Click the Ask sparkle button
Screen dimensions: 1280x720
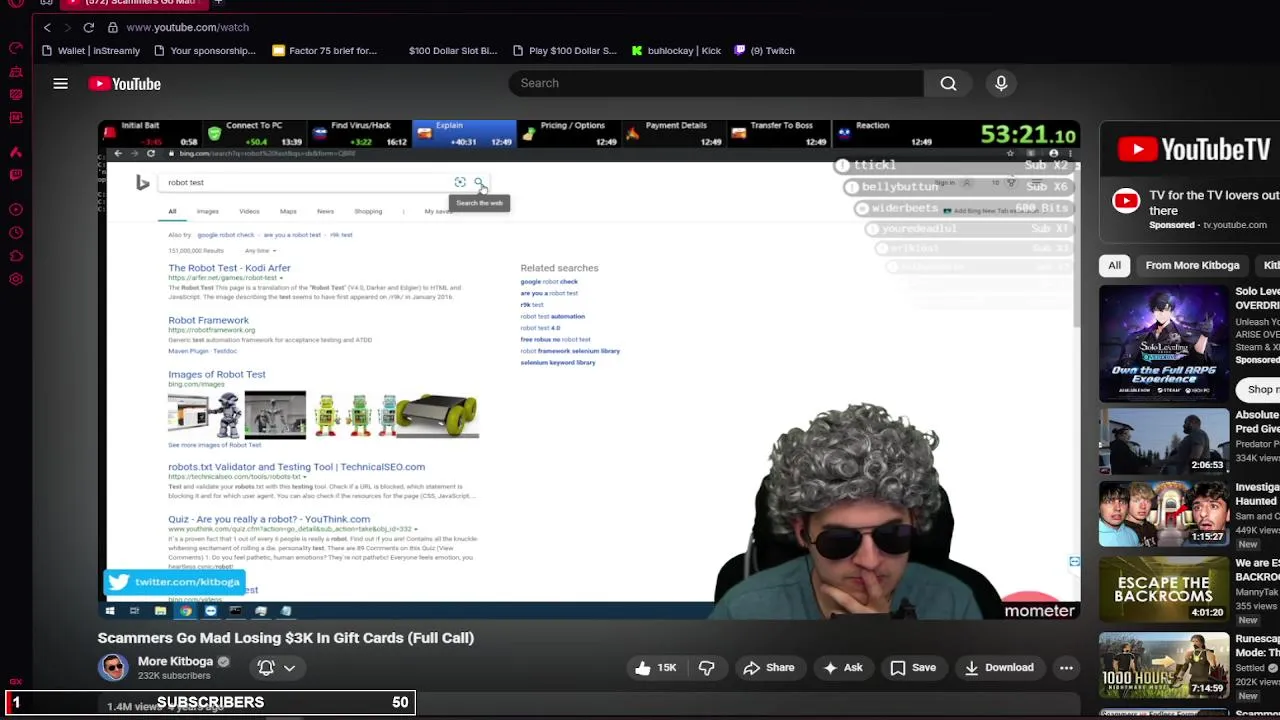tap(842, 668)
